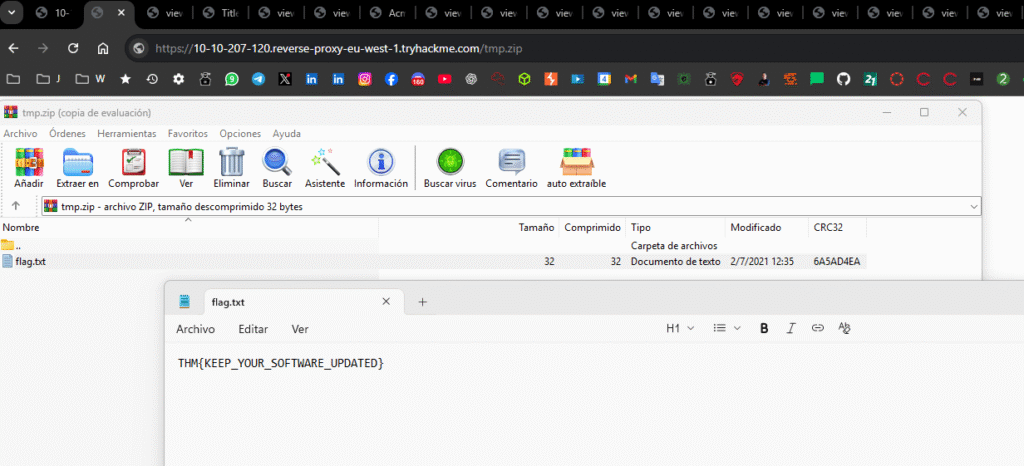This screenshot has width=1024, height=466.
Task: Toggle italic formatting in Notepad
Action: (x=791, y=328)
